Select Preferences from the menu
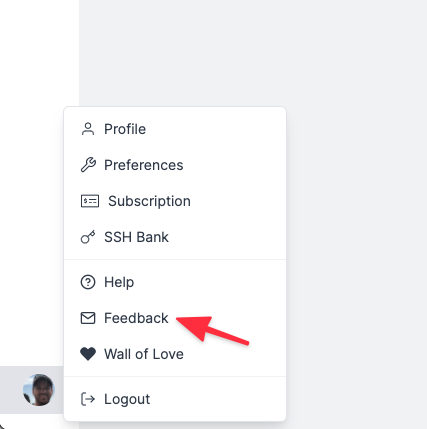The height and width of the screenshot is (429, 427). pyautogui.click(x=175, y=165)
